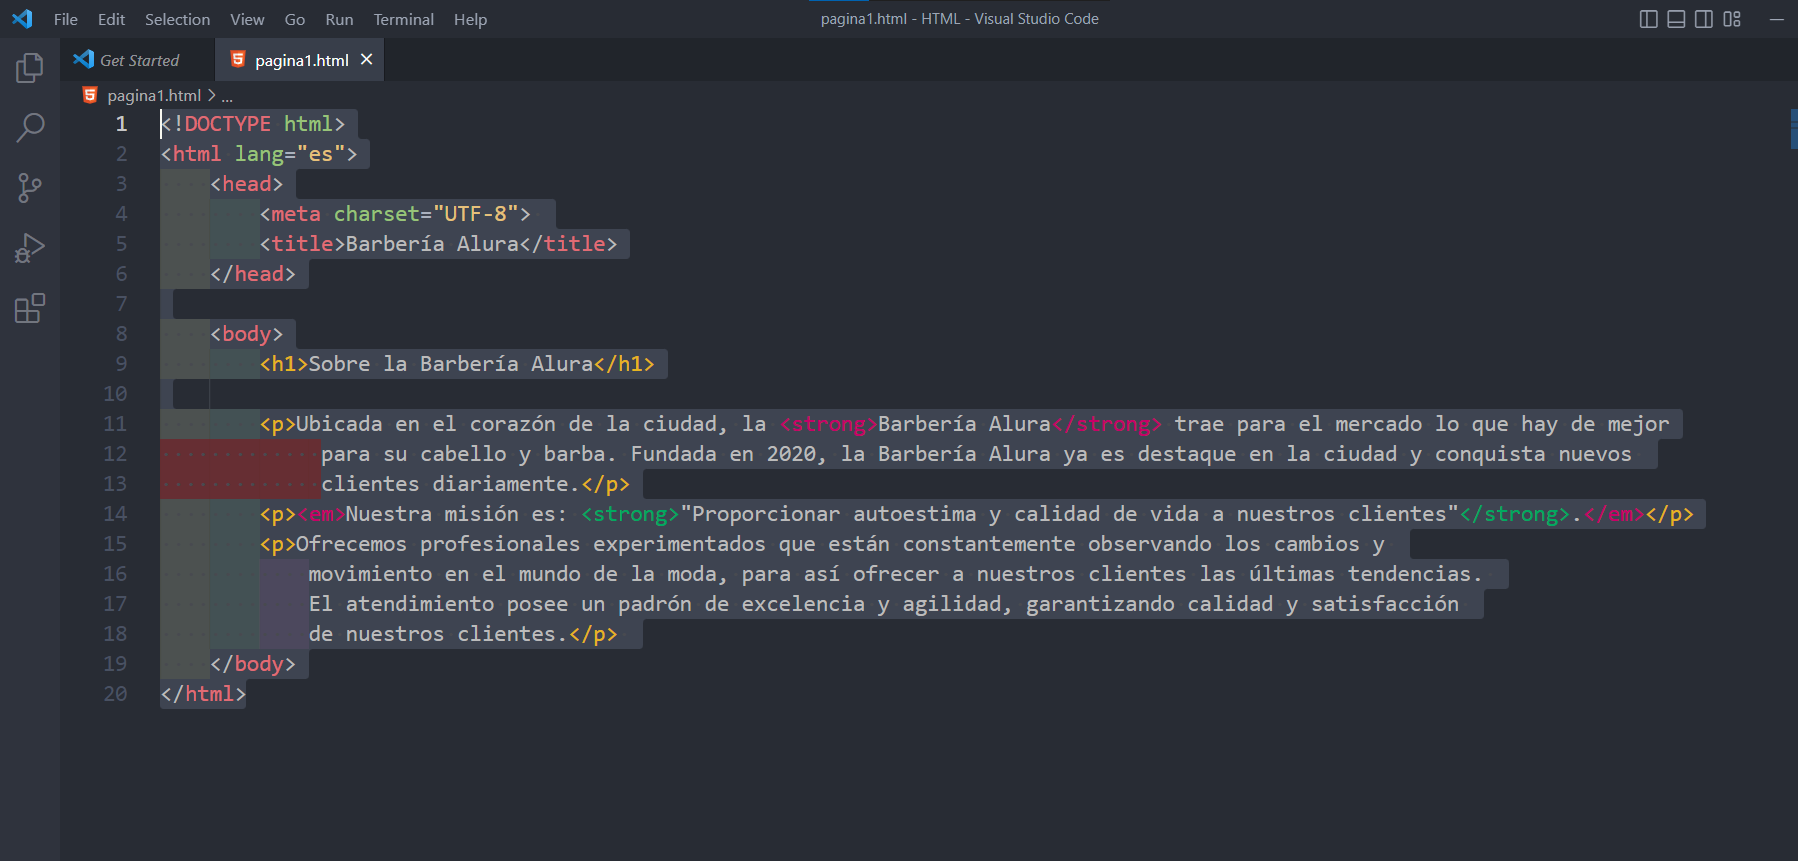This screenshot has height=861, width=1798.
Task: Open the Selection menu
Action: 178,19
